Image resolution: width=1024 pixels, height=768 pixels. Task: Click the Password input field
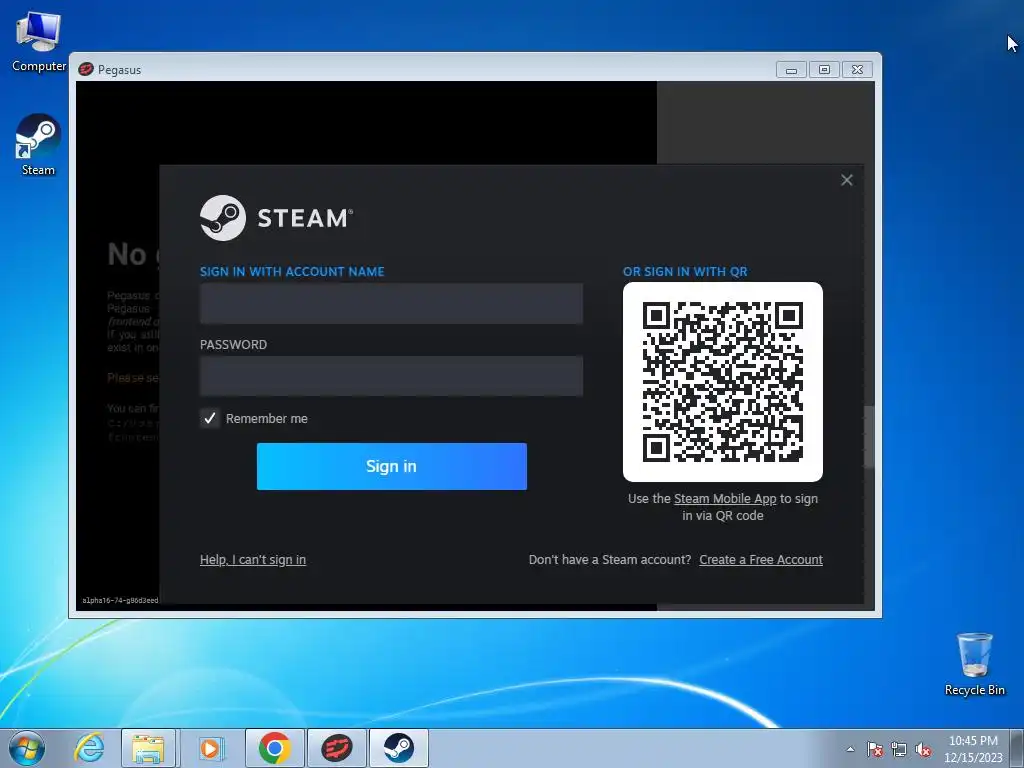pos(391,376)
